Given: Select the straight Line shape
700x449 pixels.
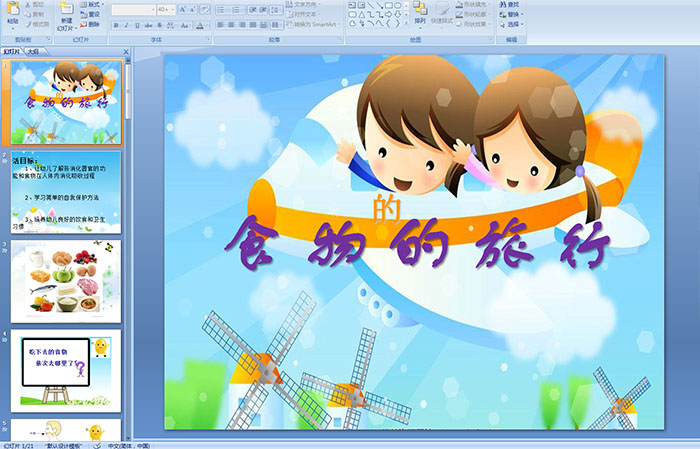Looking at the screenshot, I should pyautogui.click(x=371, y=5).
